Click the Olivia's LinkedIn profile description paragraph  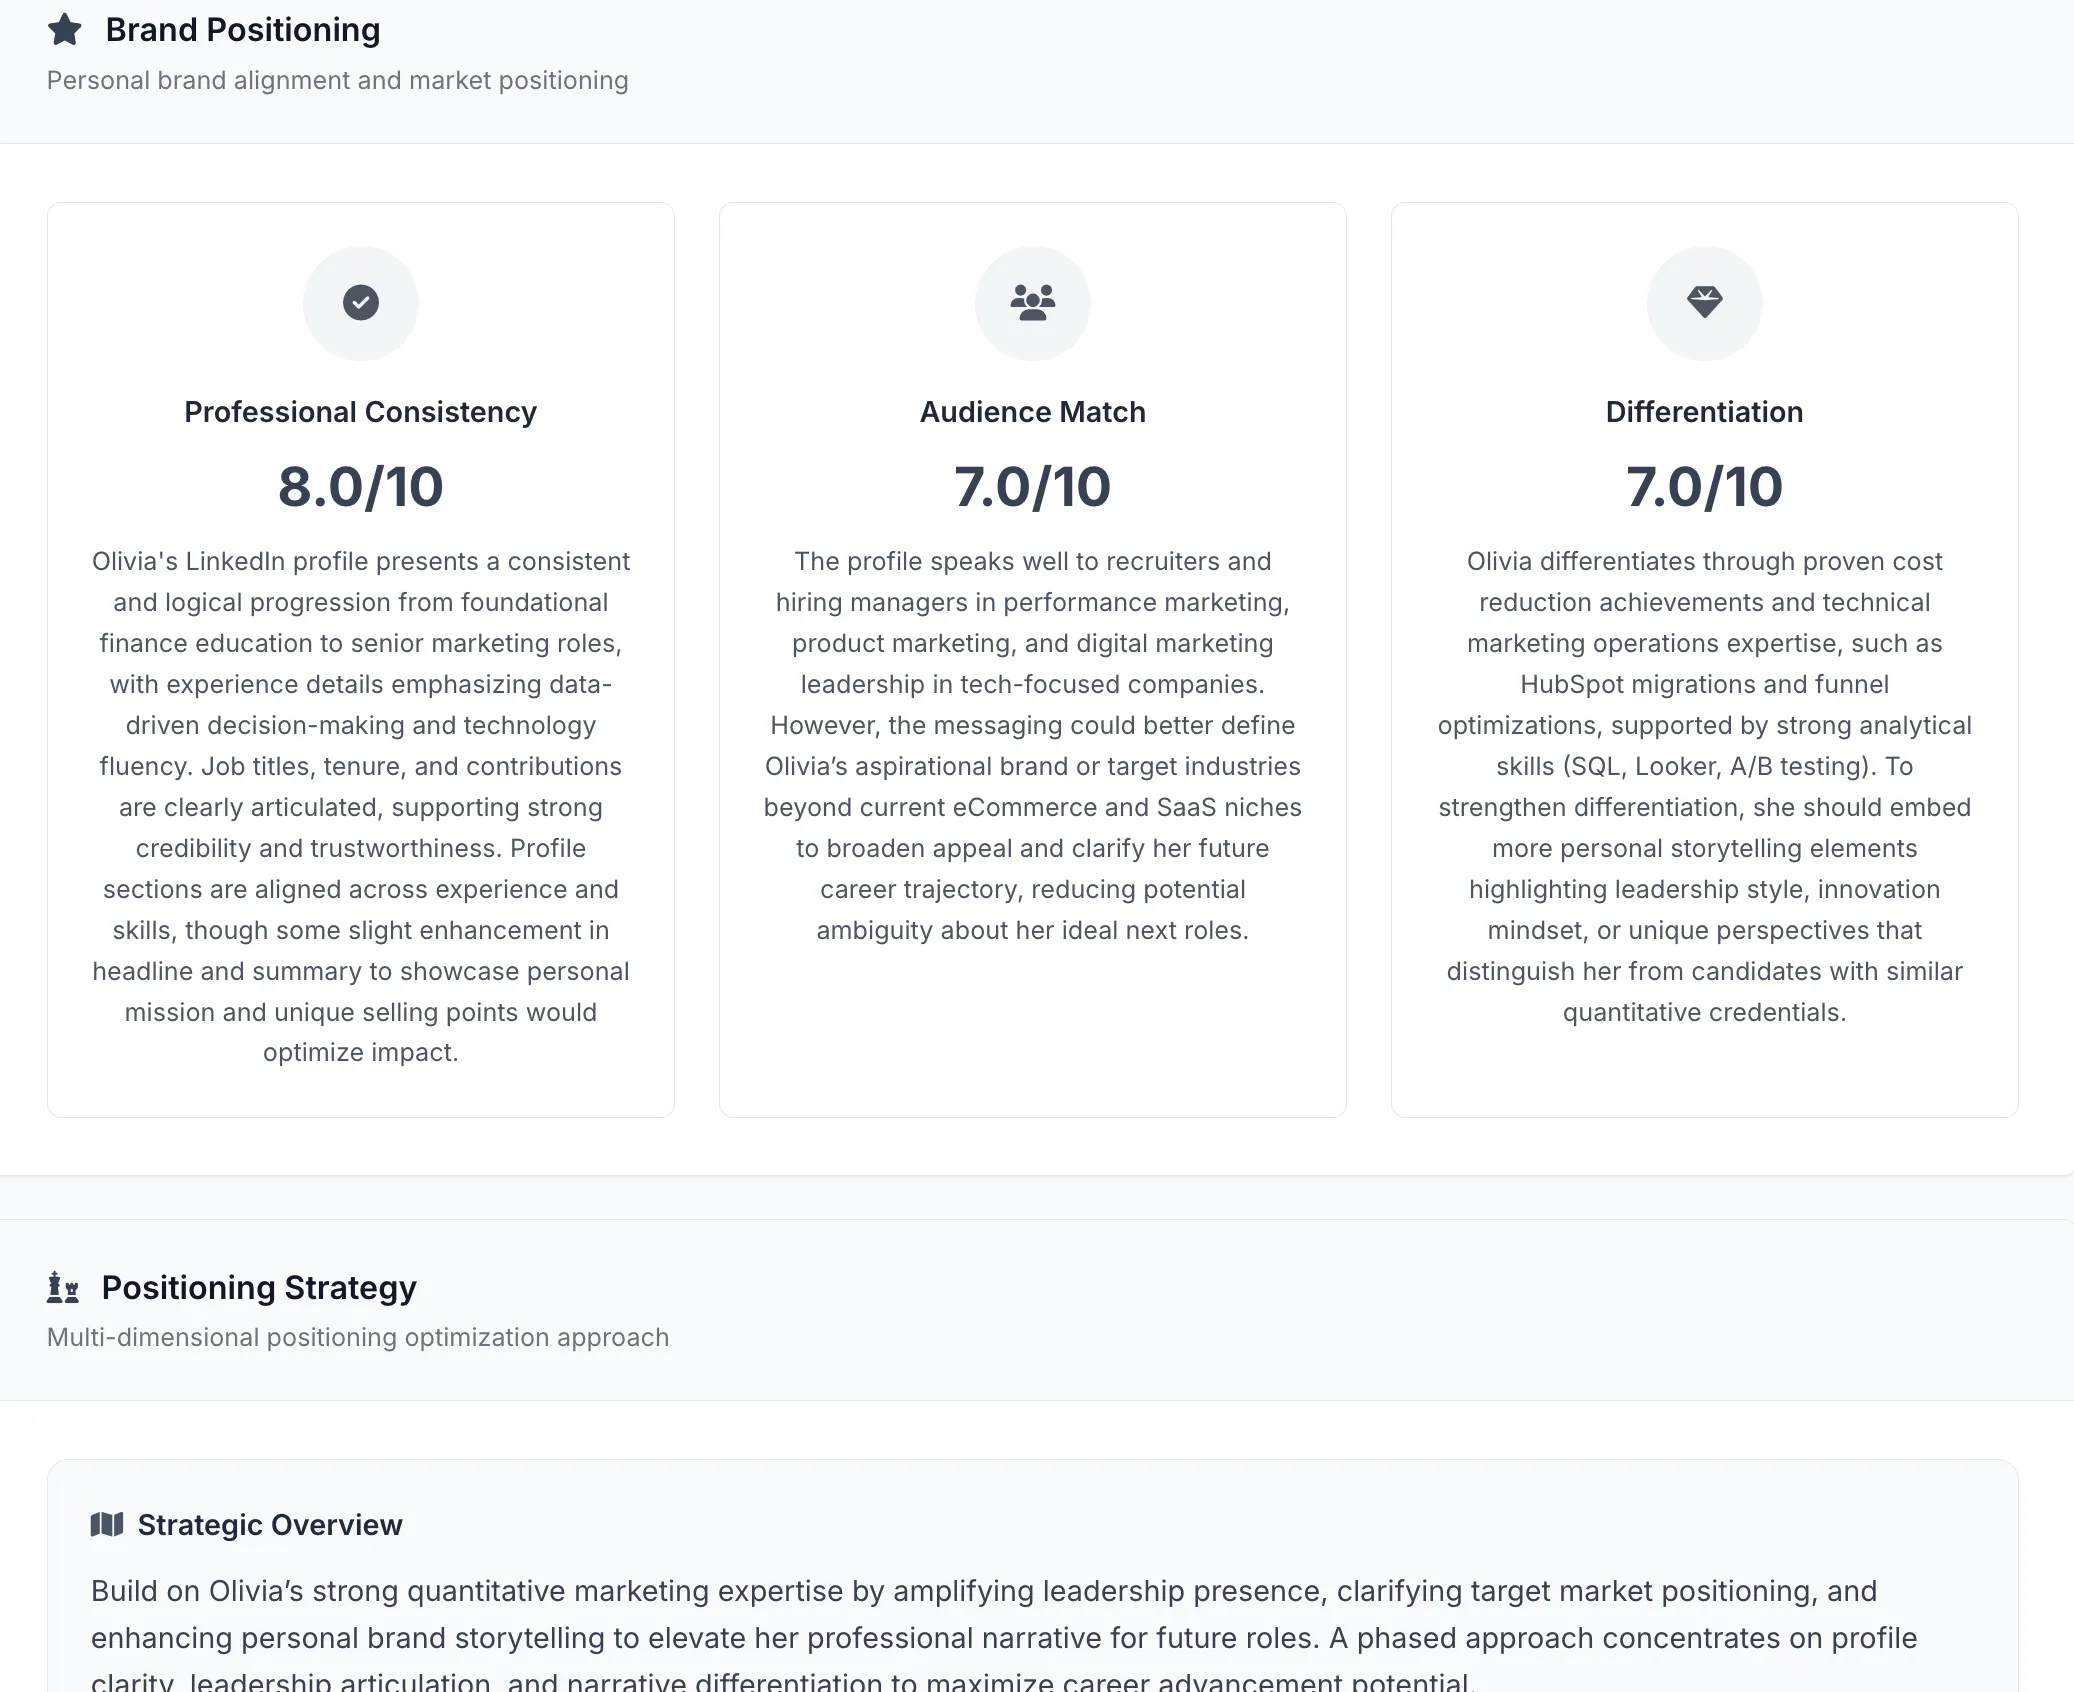click(361, 807)
